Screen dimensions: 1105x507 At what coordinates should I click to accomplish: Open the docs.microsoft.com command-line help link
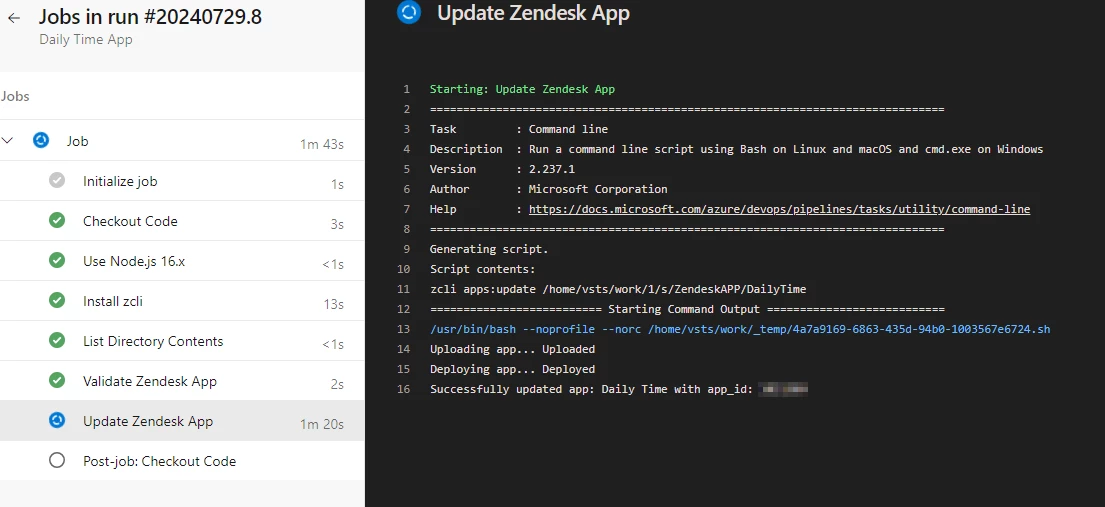pyautogui.click(x=779, y=209)
